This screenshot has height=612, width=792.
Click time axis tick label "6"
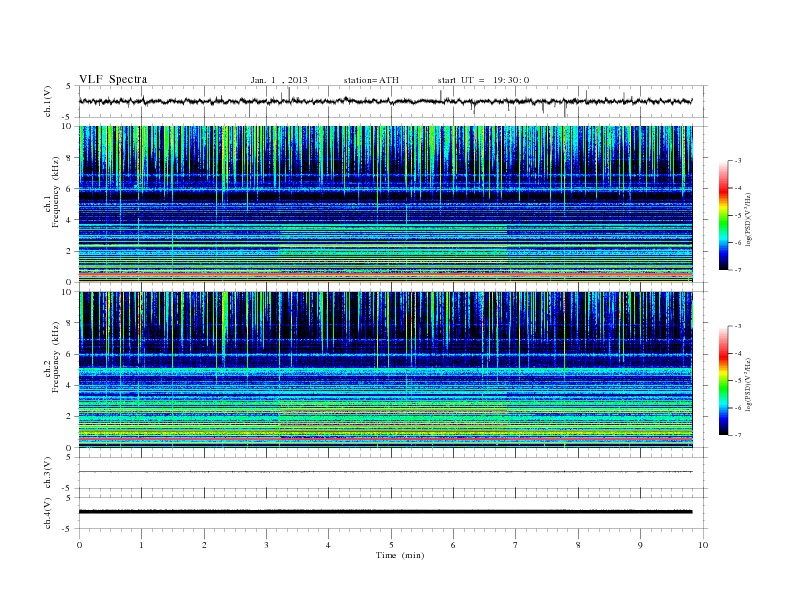(453, 545)
